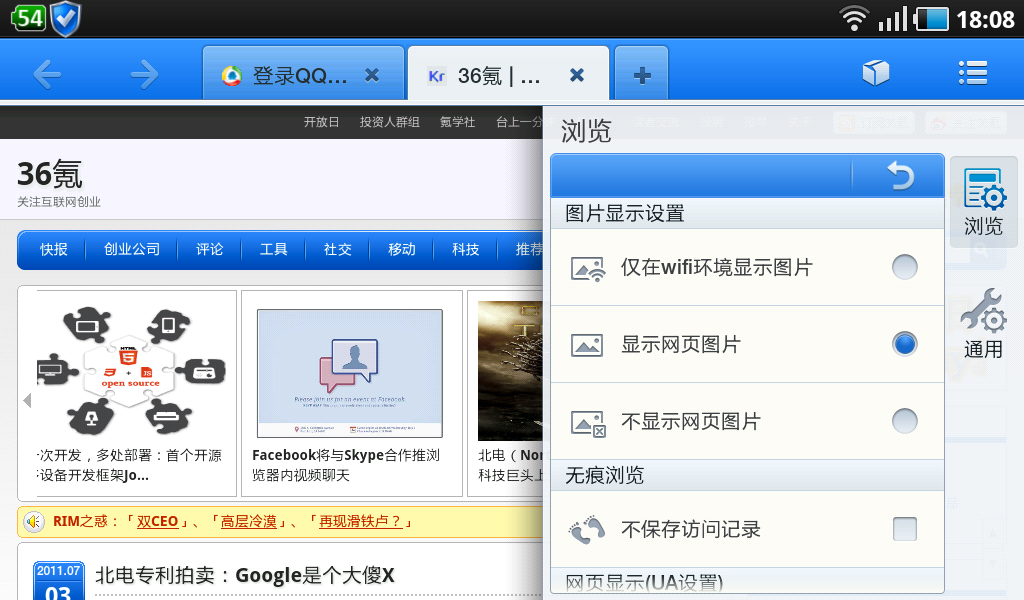Open the 通用 settings category

984,323
